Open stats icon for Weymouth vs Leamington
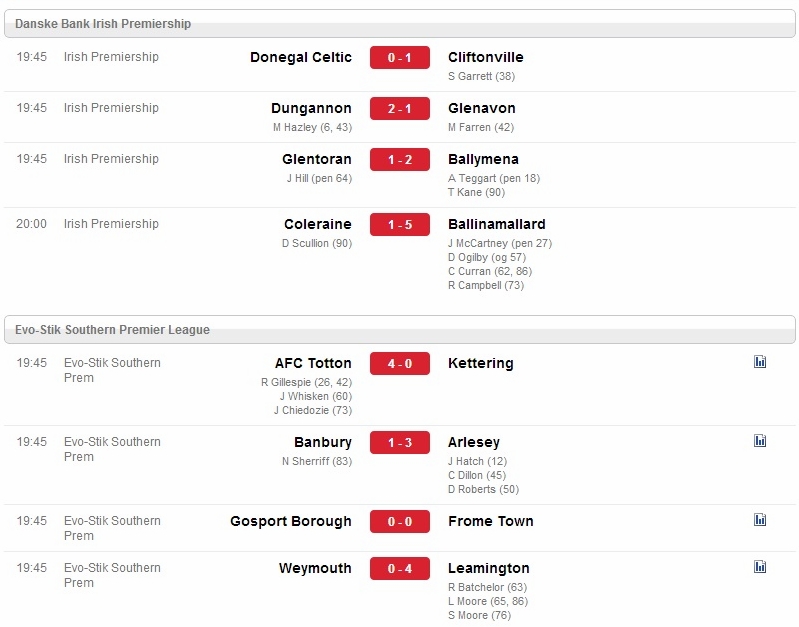This screenshot has width=799, height=627. 760,566
